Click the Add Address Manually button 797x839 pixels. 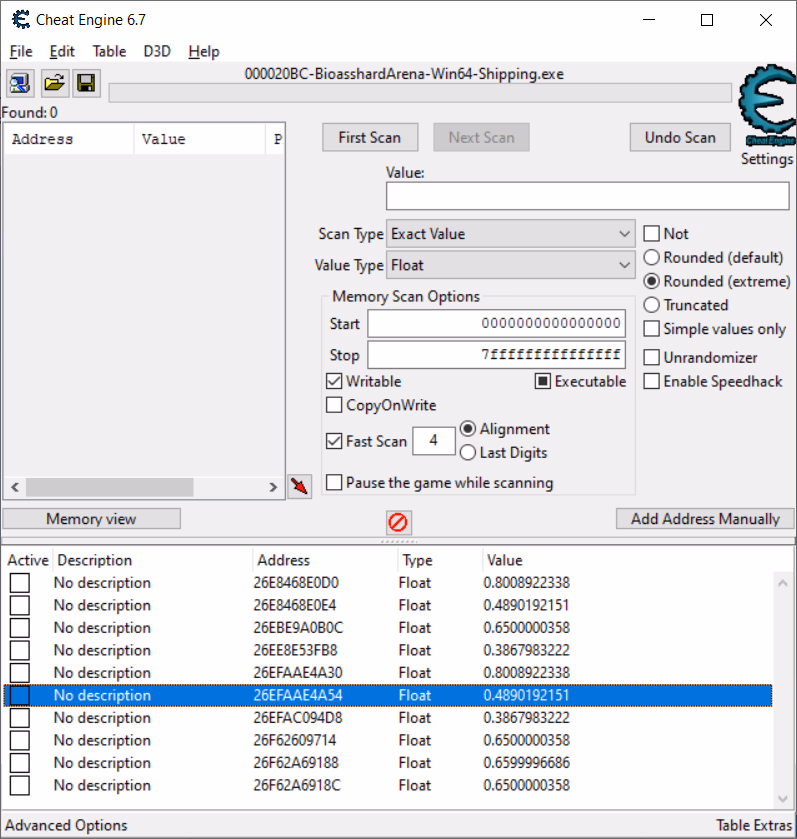705,519
